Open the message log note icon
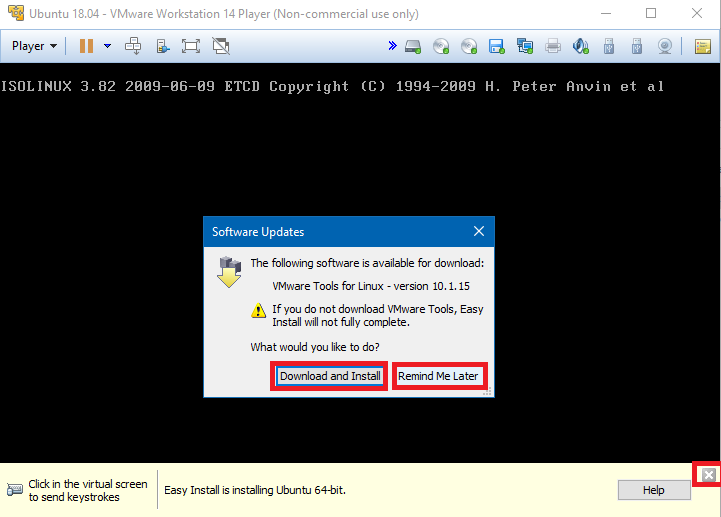This screenshot has width=721, height=517. pos(703,46)
